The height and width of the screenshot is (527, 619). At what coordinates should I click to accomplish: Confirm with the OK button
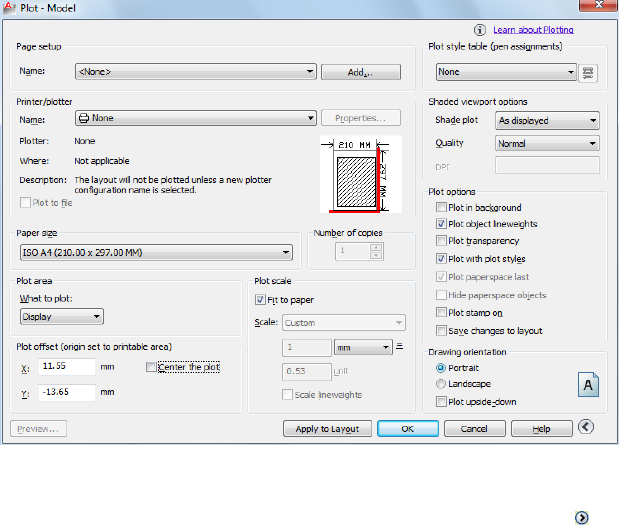tap(408, 429)
